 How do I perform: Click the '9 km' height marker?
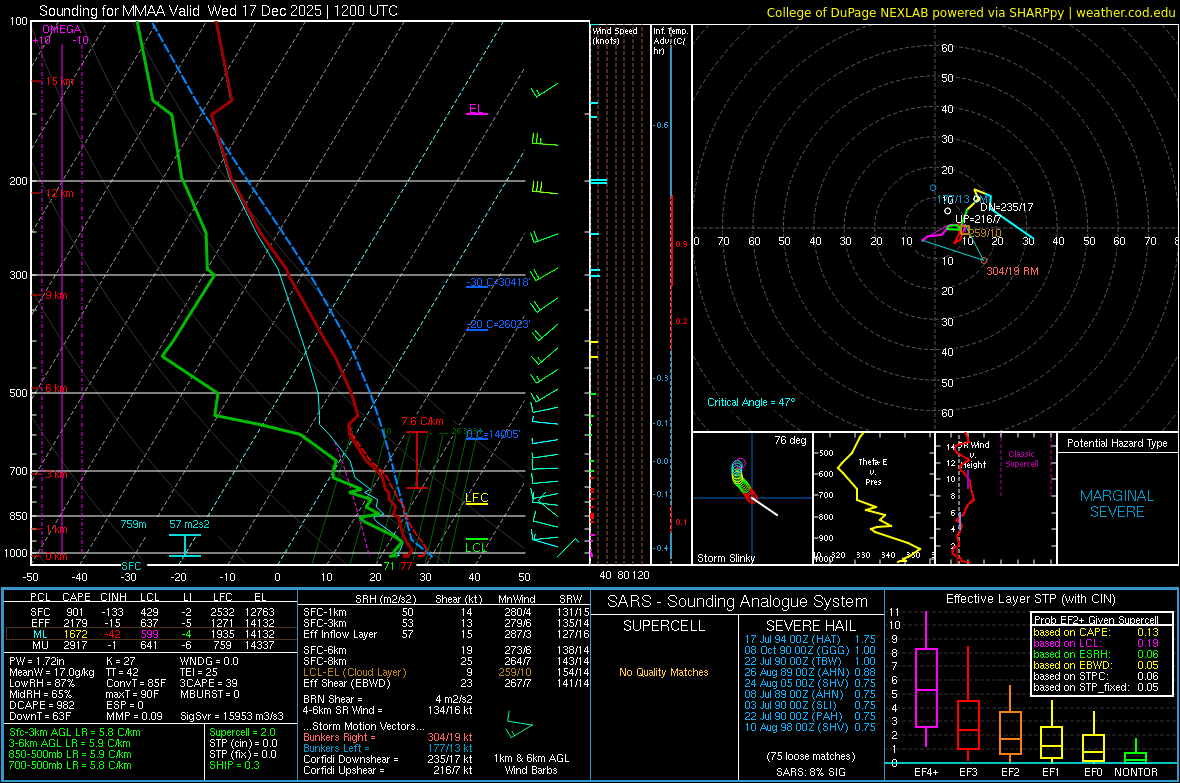(56, 295)
